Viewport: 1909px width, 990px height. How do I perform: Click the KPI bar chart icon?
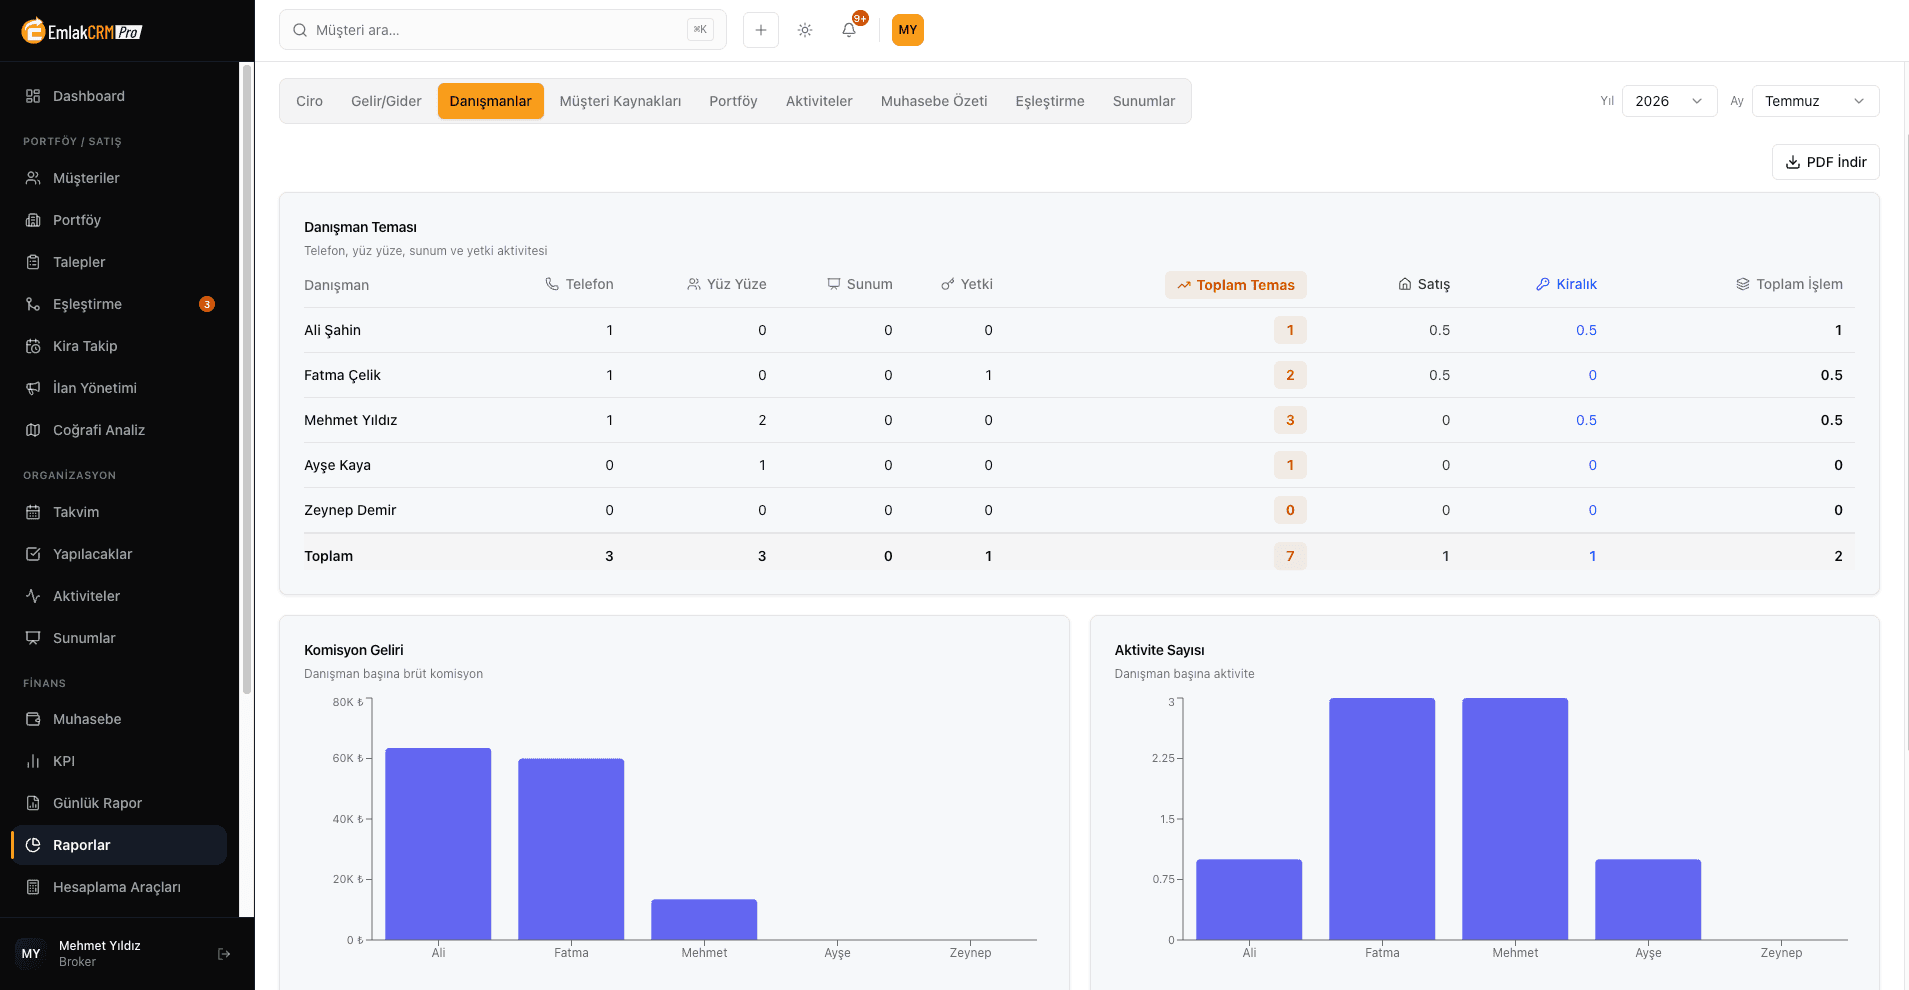33,761
